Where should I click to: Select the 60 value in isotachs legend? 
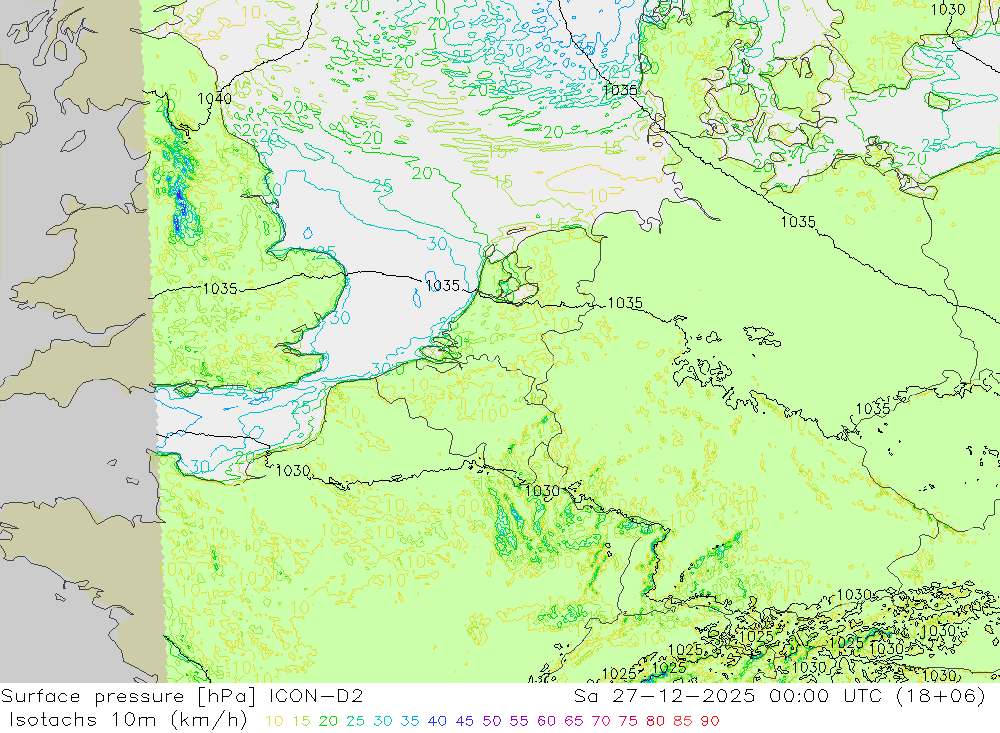pyautogui.click(x=547, y=721)
